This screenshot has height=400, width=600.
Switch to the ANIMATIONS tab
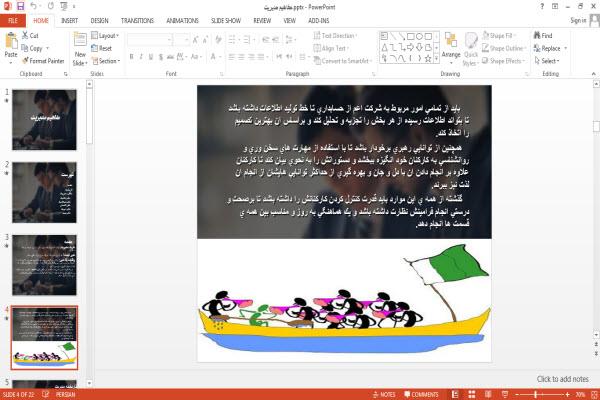tap(183, 20)
